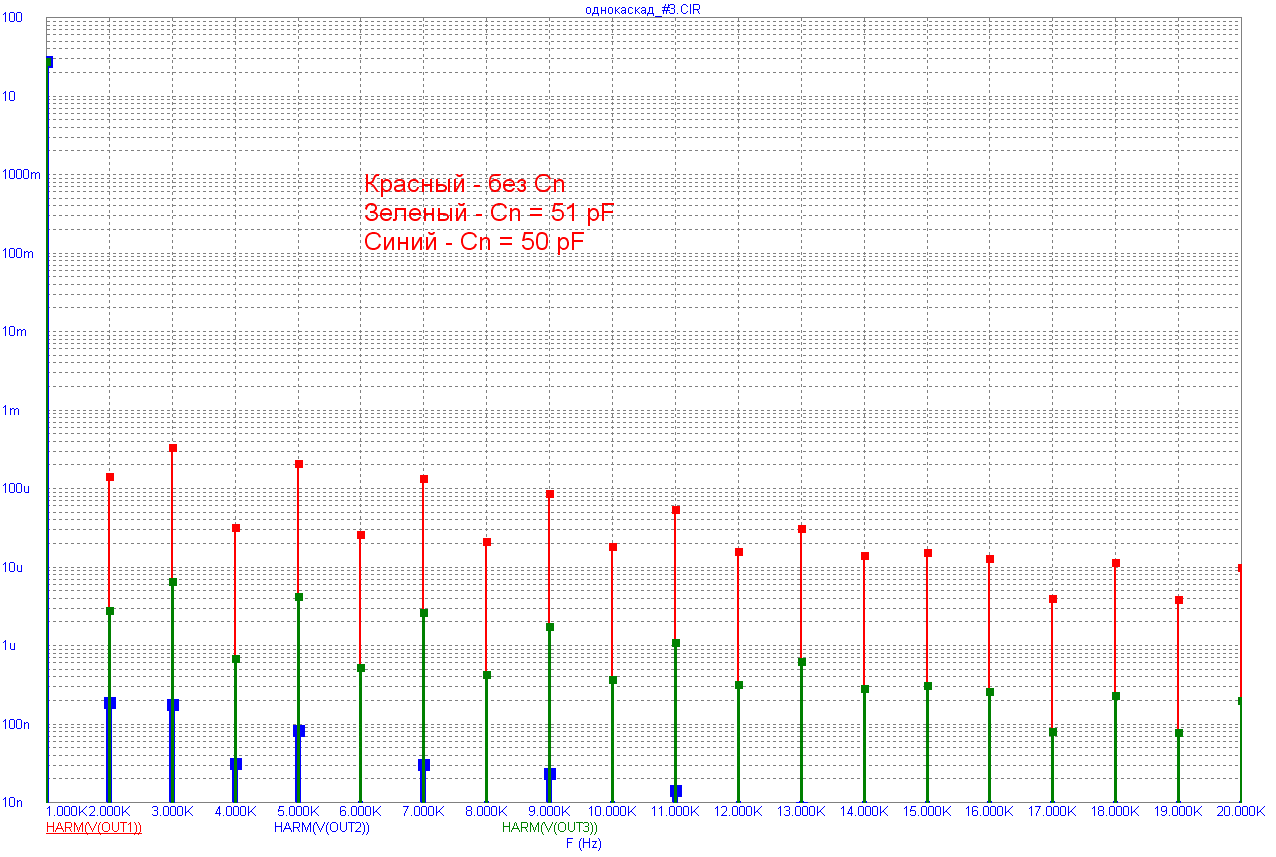The height and width of the screenshot is (857, 1276).
Task: Click the Y-axis label 1u
Action: click(9, 646)
